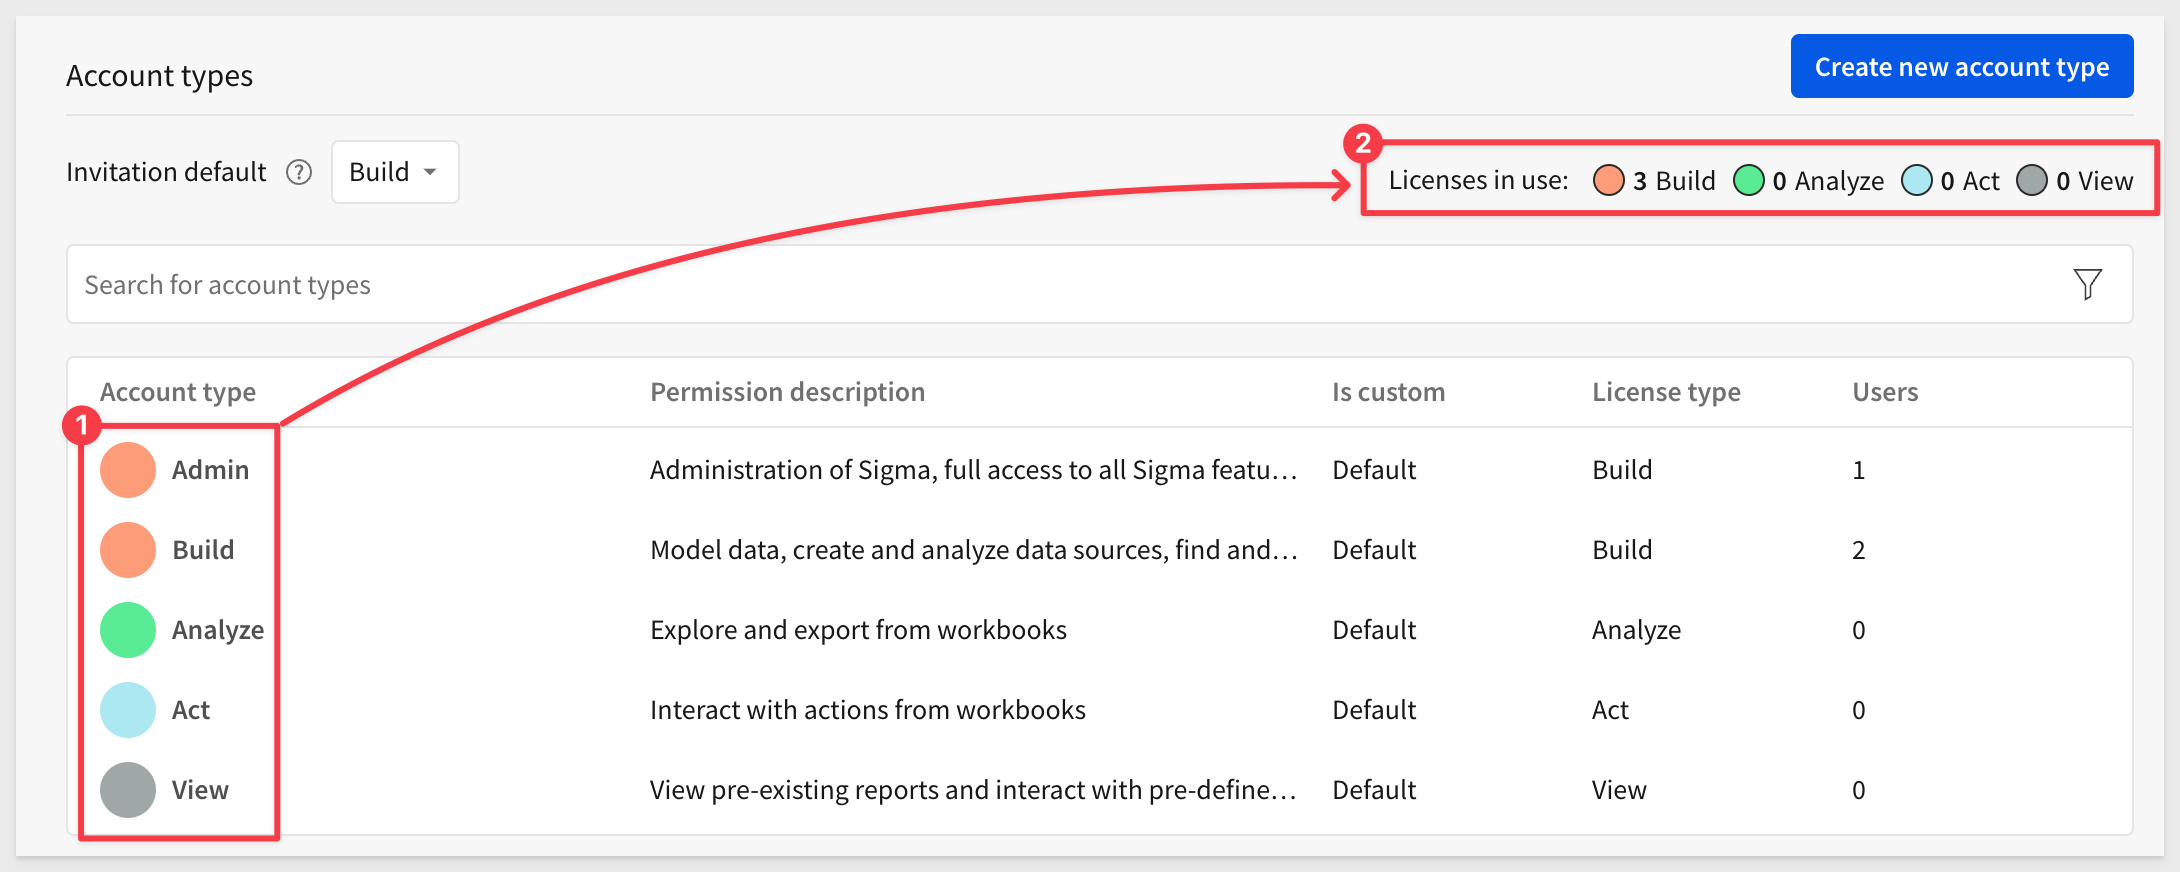This screenshot has width=2180, height=872.
Task: Open the Invitation default Build dropdown
Action: (395, 172)
